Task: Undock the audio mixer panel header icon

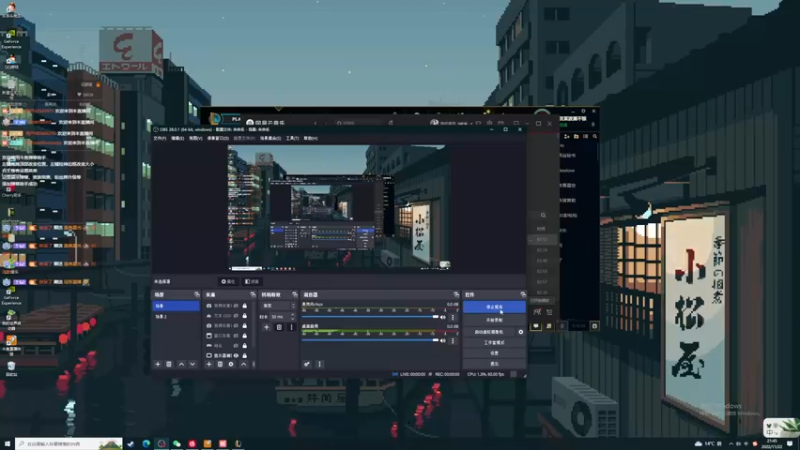Action: [x=456, y=294]
